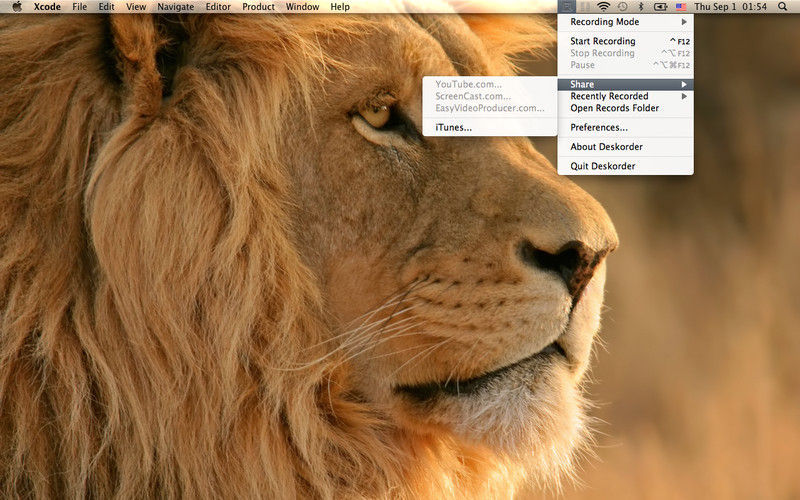Select the highlighted Share submenu item

pos(626,84)
